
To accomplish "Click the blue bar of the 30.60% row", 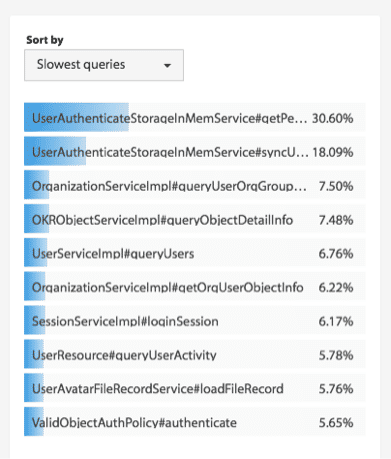I will [x=76, y=117].
